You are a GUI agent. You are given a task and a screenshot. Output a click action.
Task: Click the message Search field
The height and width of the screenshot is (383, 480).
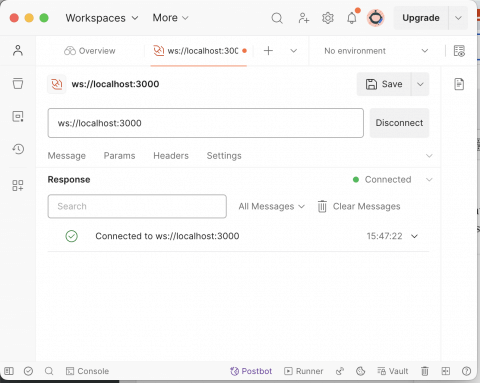pyautogui.click(x=137, y=206)
